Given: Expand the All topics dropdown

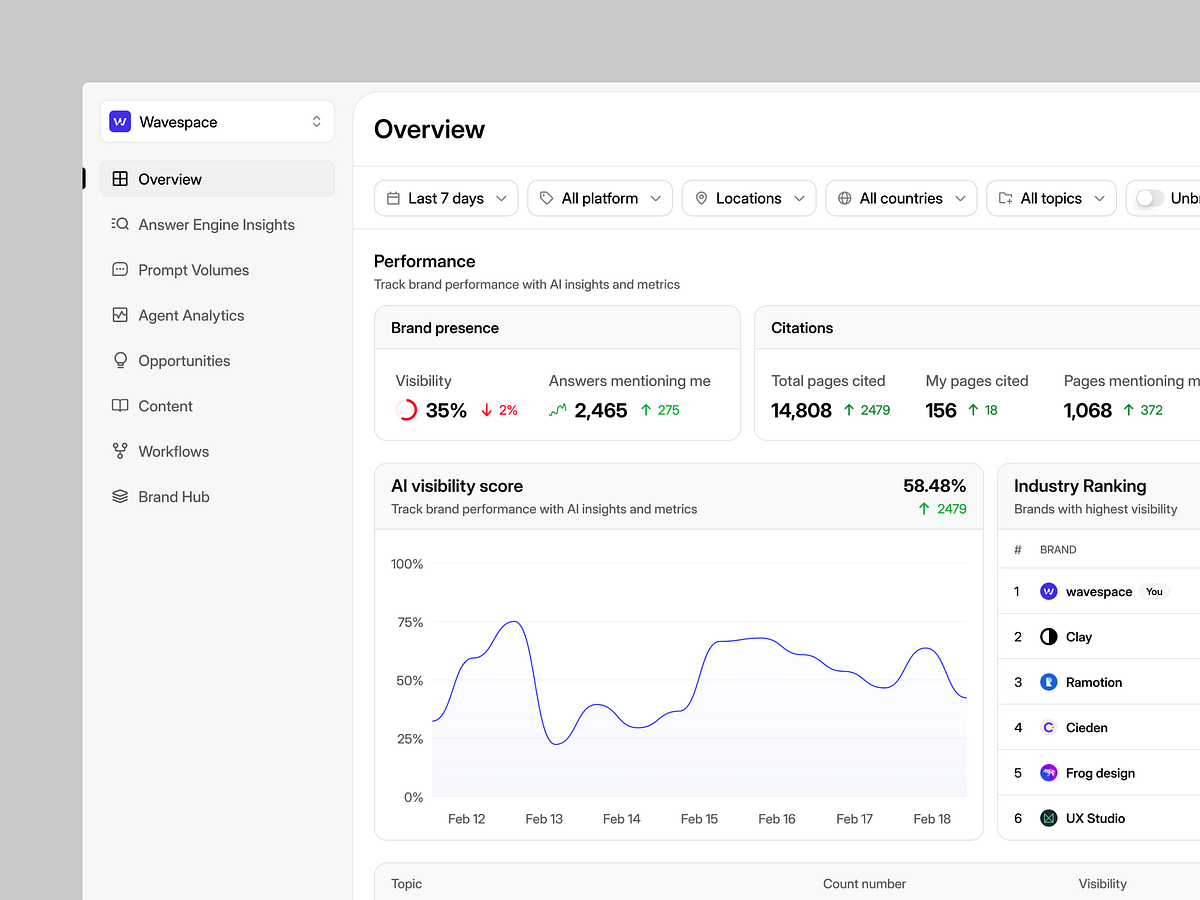Looking at the screenshot, I should click(1051, 198).
